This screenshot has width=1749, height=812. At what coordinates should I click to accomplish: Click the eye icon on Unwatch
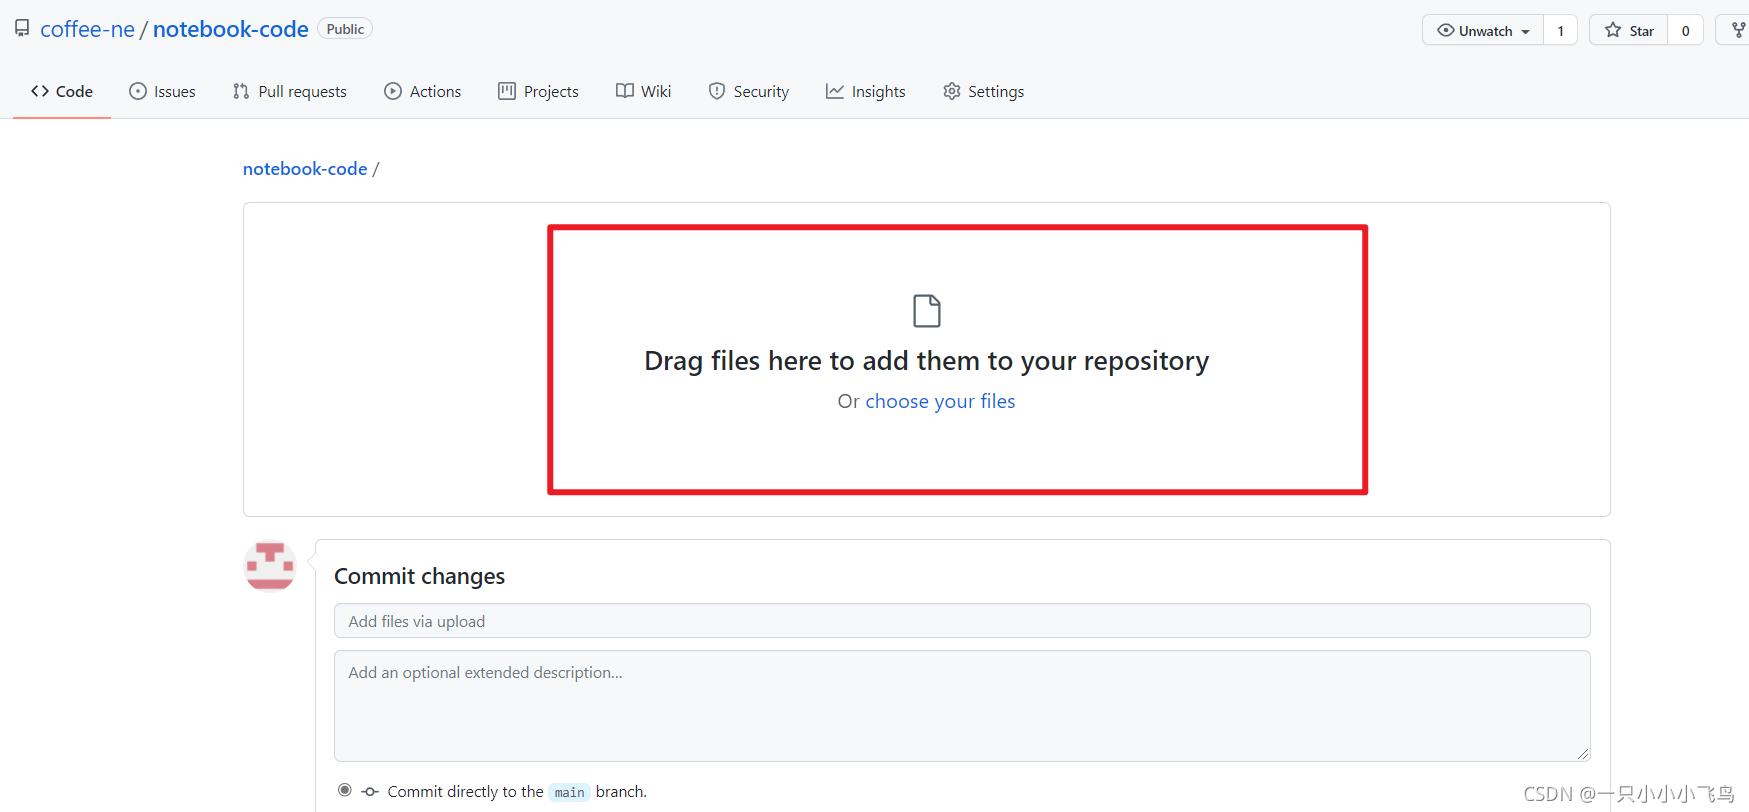(x=1446, y=30)
